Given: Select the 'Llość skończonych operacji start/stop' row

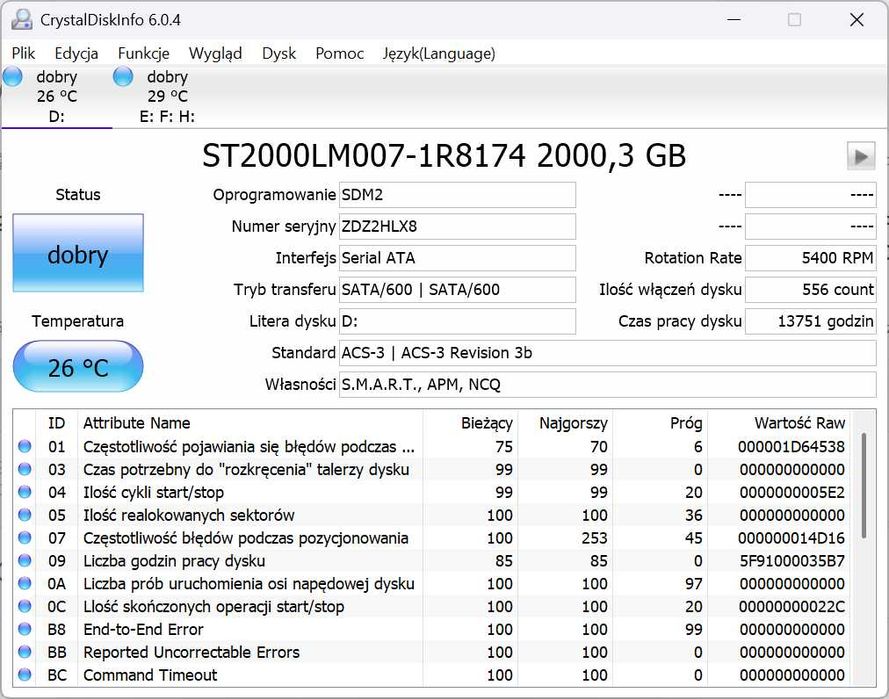Looking at the screenshot, I should tap(431, 607).
